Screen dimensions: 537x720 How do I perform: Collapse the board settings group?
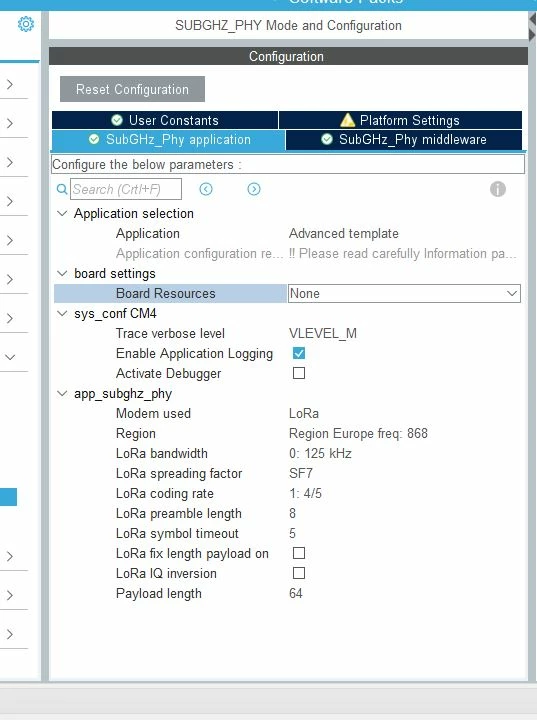click(x=62, y=273)
